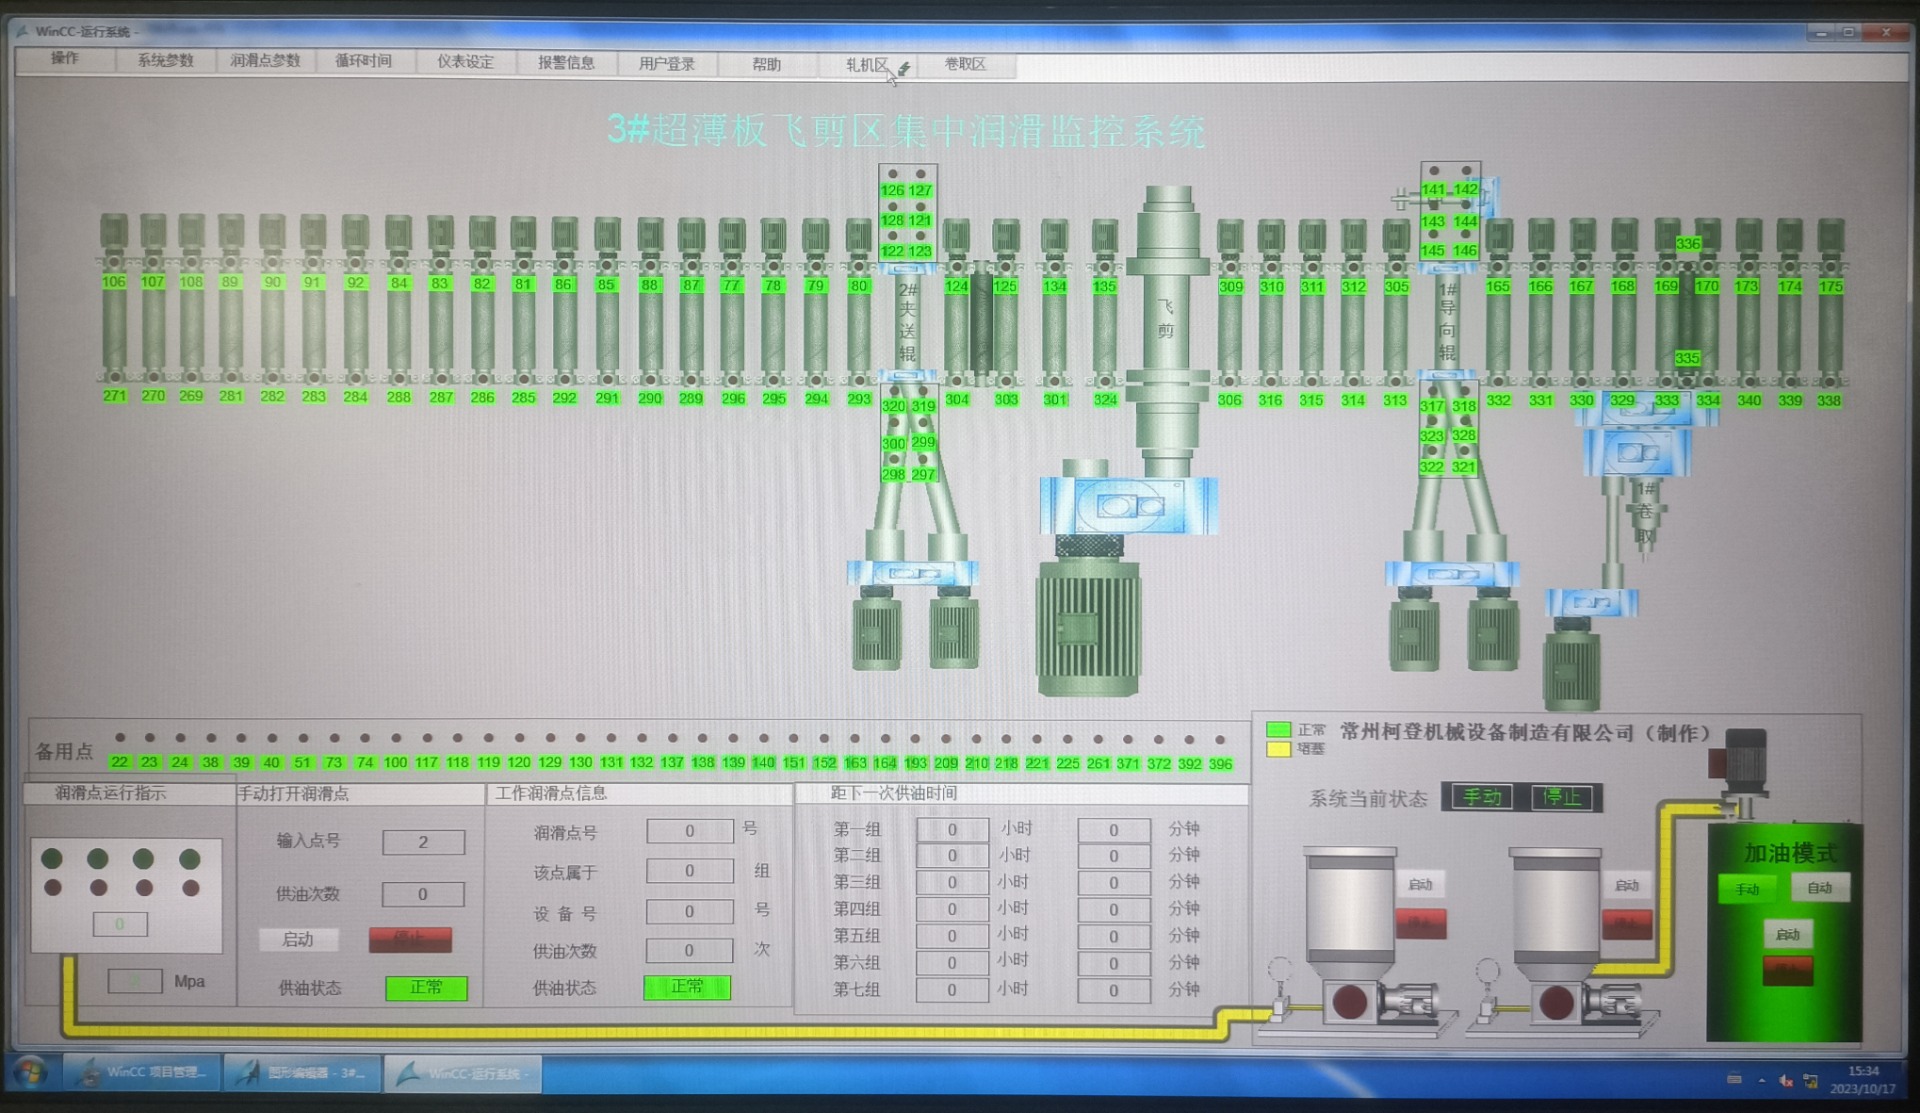Stop the right grease pump
Viewport: 1920px width, 1113px height.
click(1627, 925)
